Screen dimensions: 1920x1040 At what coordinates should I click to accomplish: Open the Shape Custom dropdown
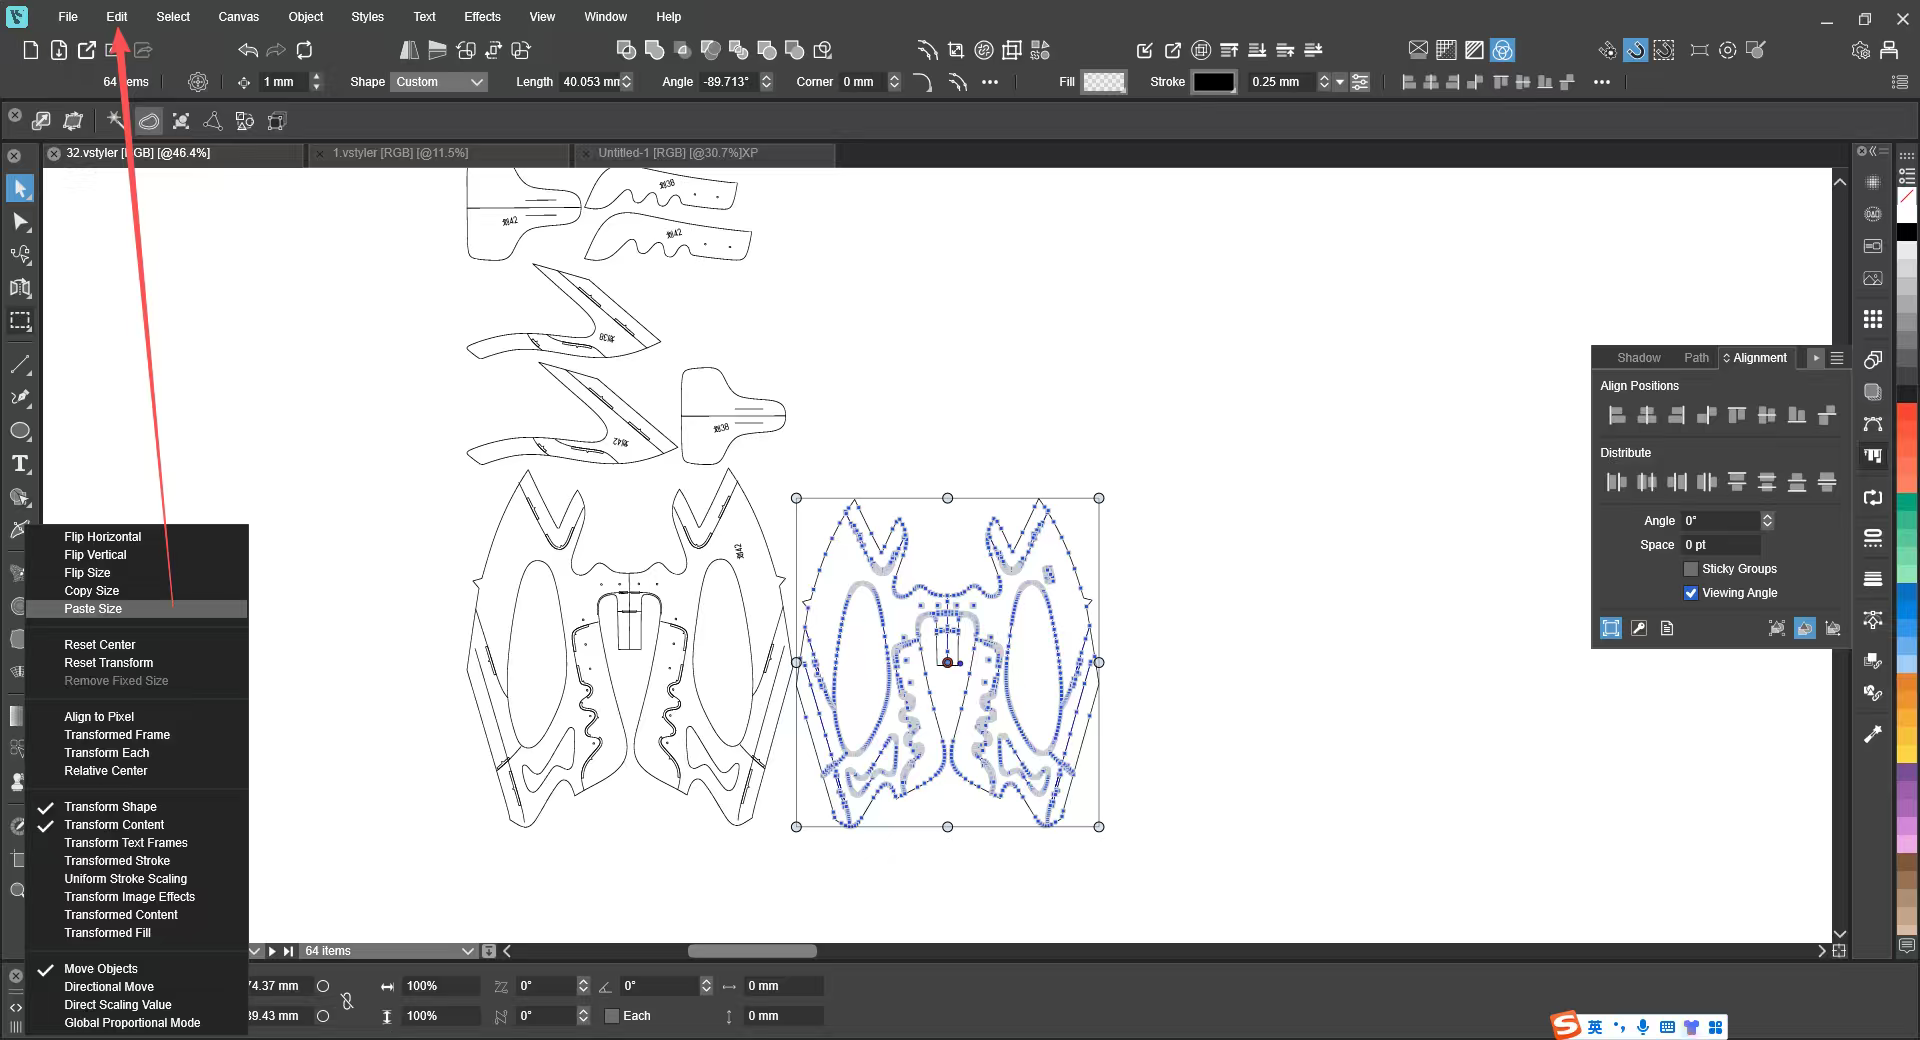point(439,82)
